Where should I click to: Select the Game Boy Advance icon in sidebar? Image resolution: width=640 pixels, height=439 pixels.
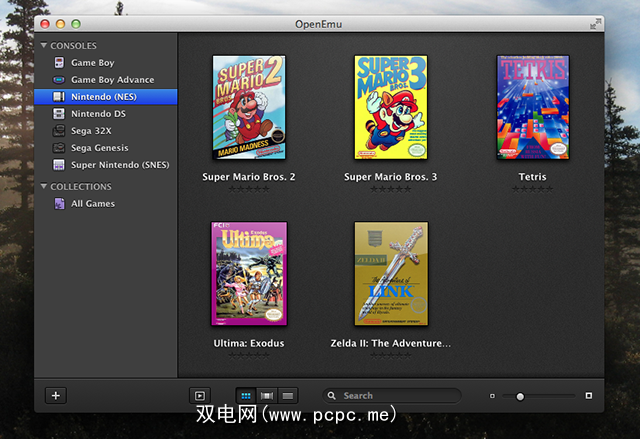tap(59, 80)
